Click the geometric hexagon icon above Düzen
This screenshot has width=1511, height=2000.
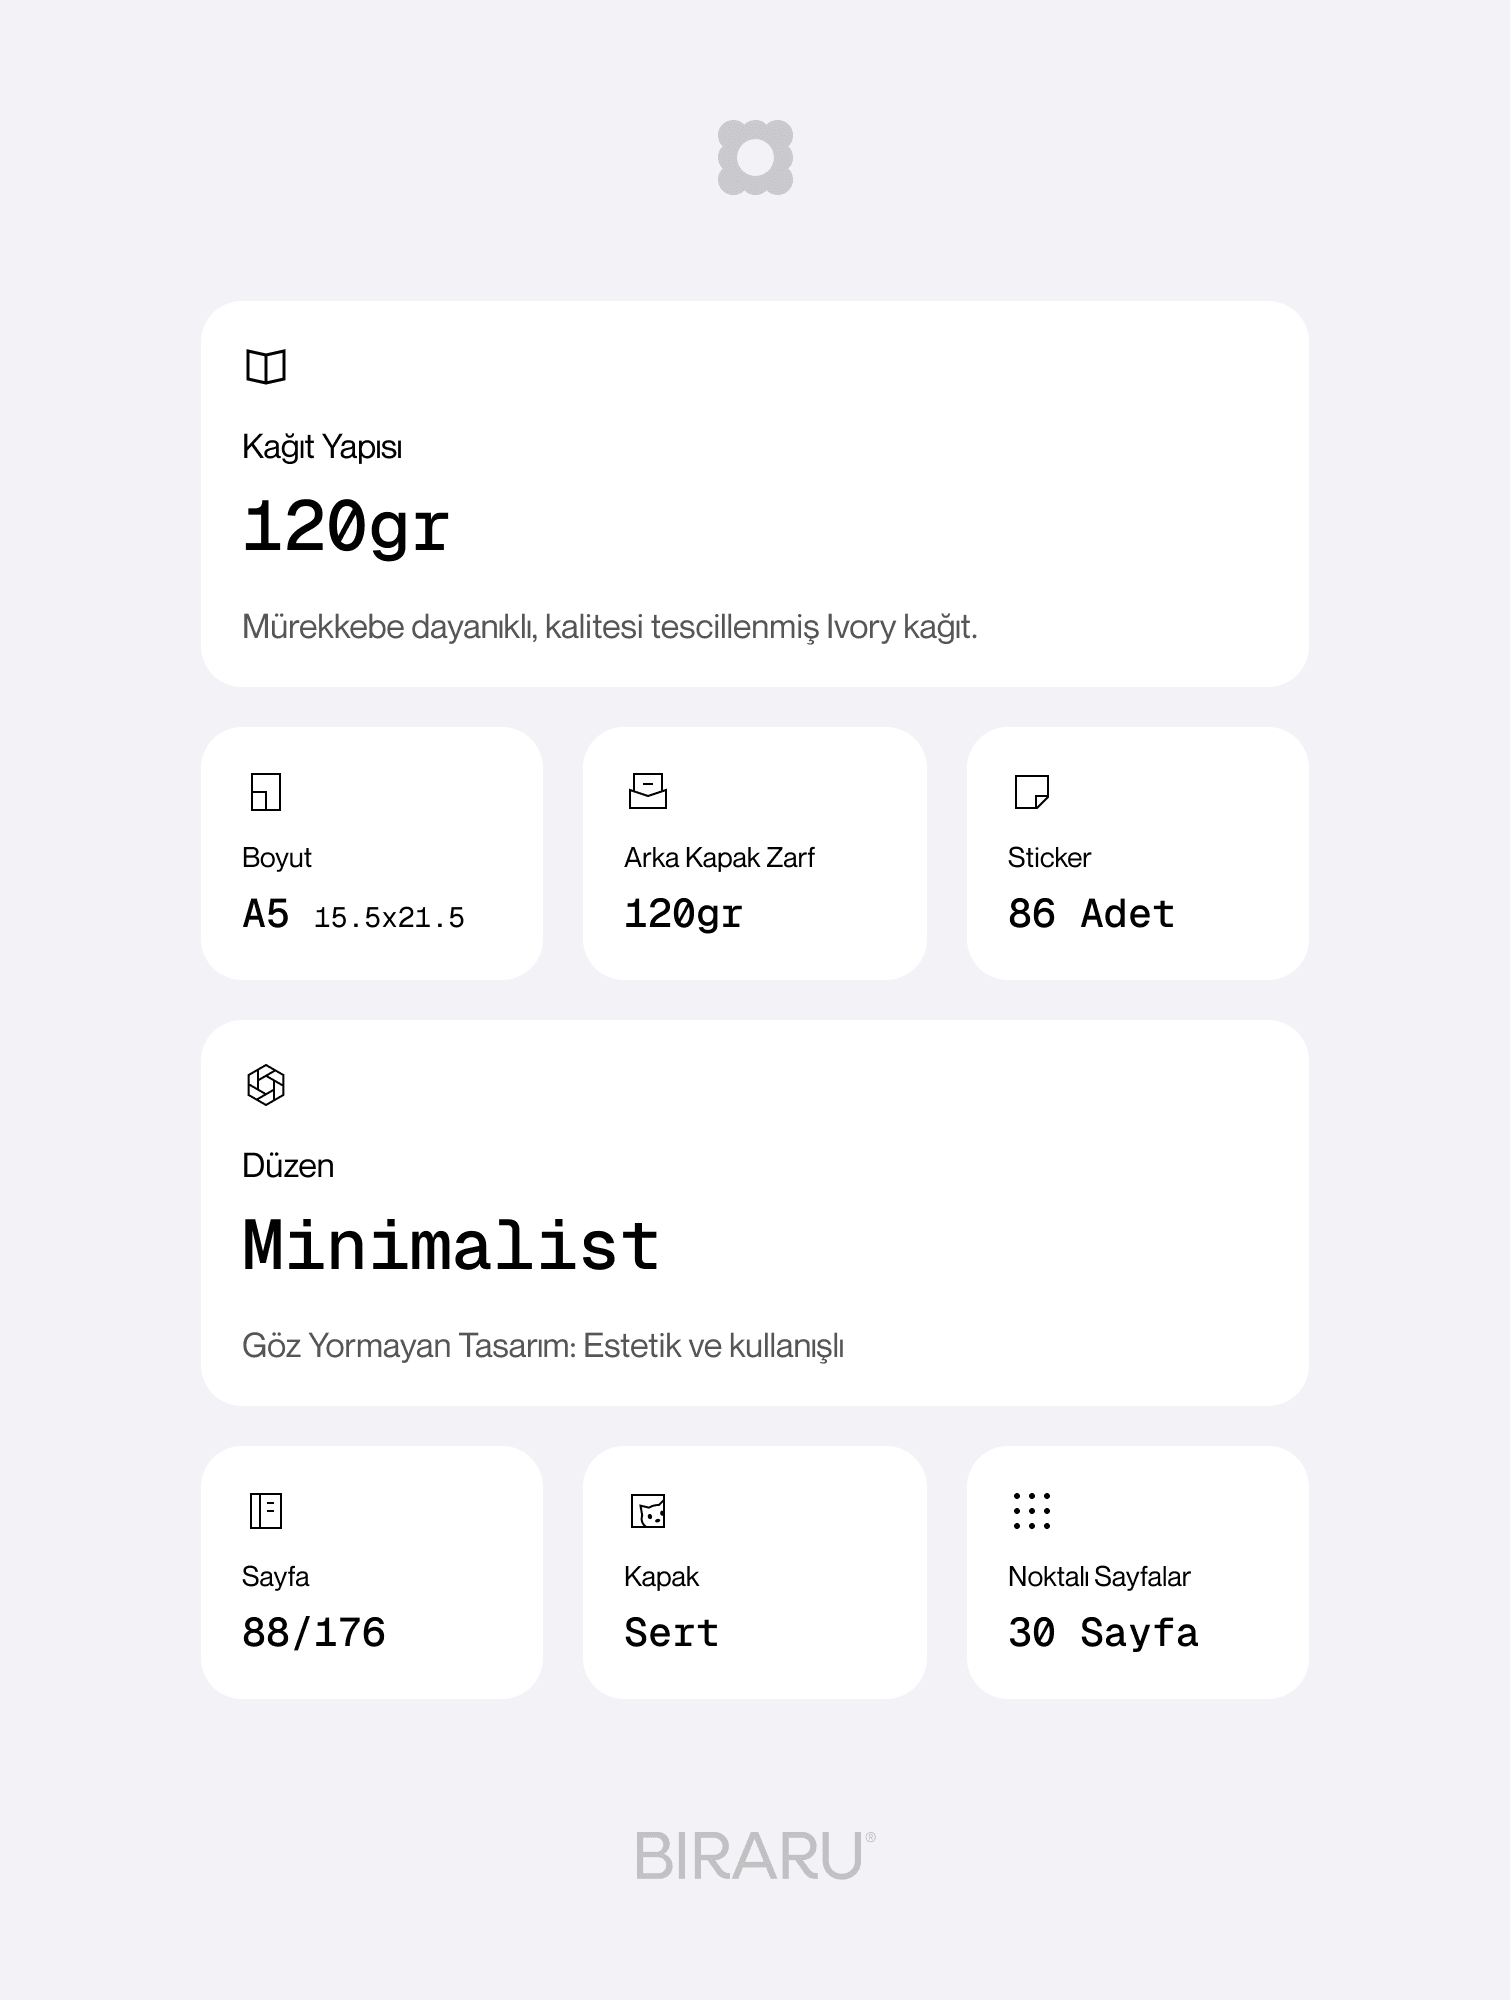coord(266,1084)
